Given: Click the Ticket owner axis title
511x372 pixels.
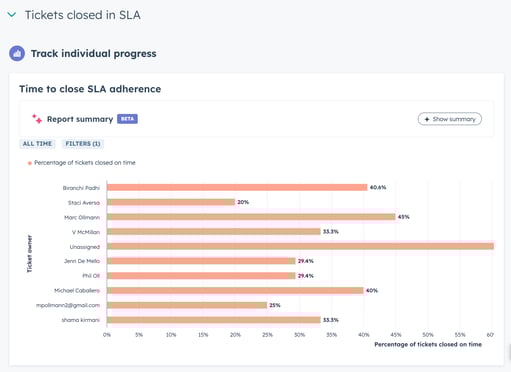Looking at the screenshot, I should click(29, 254).
